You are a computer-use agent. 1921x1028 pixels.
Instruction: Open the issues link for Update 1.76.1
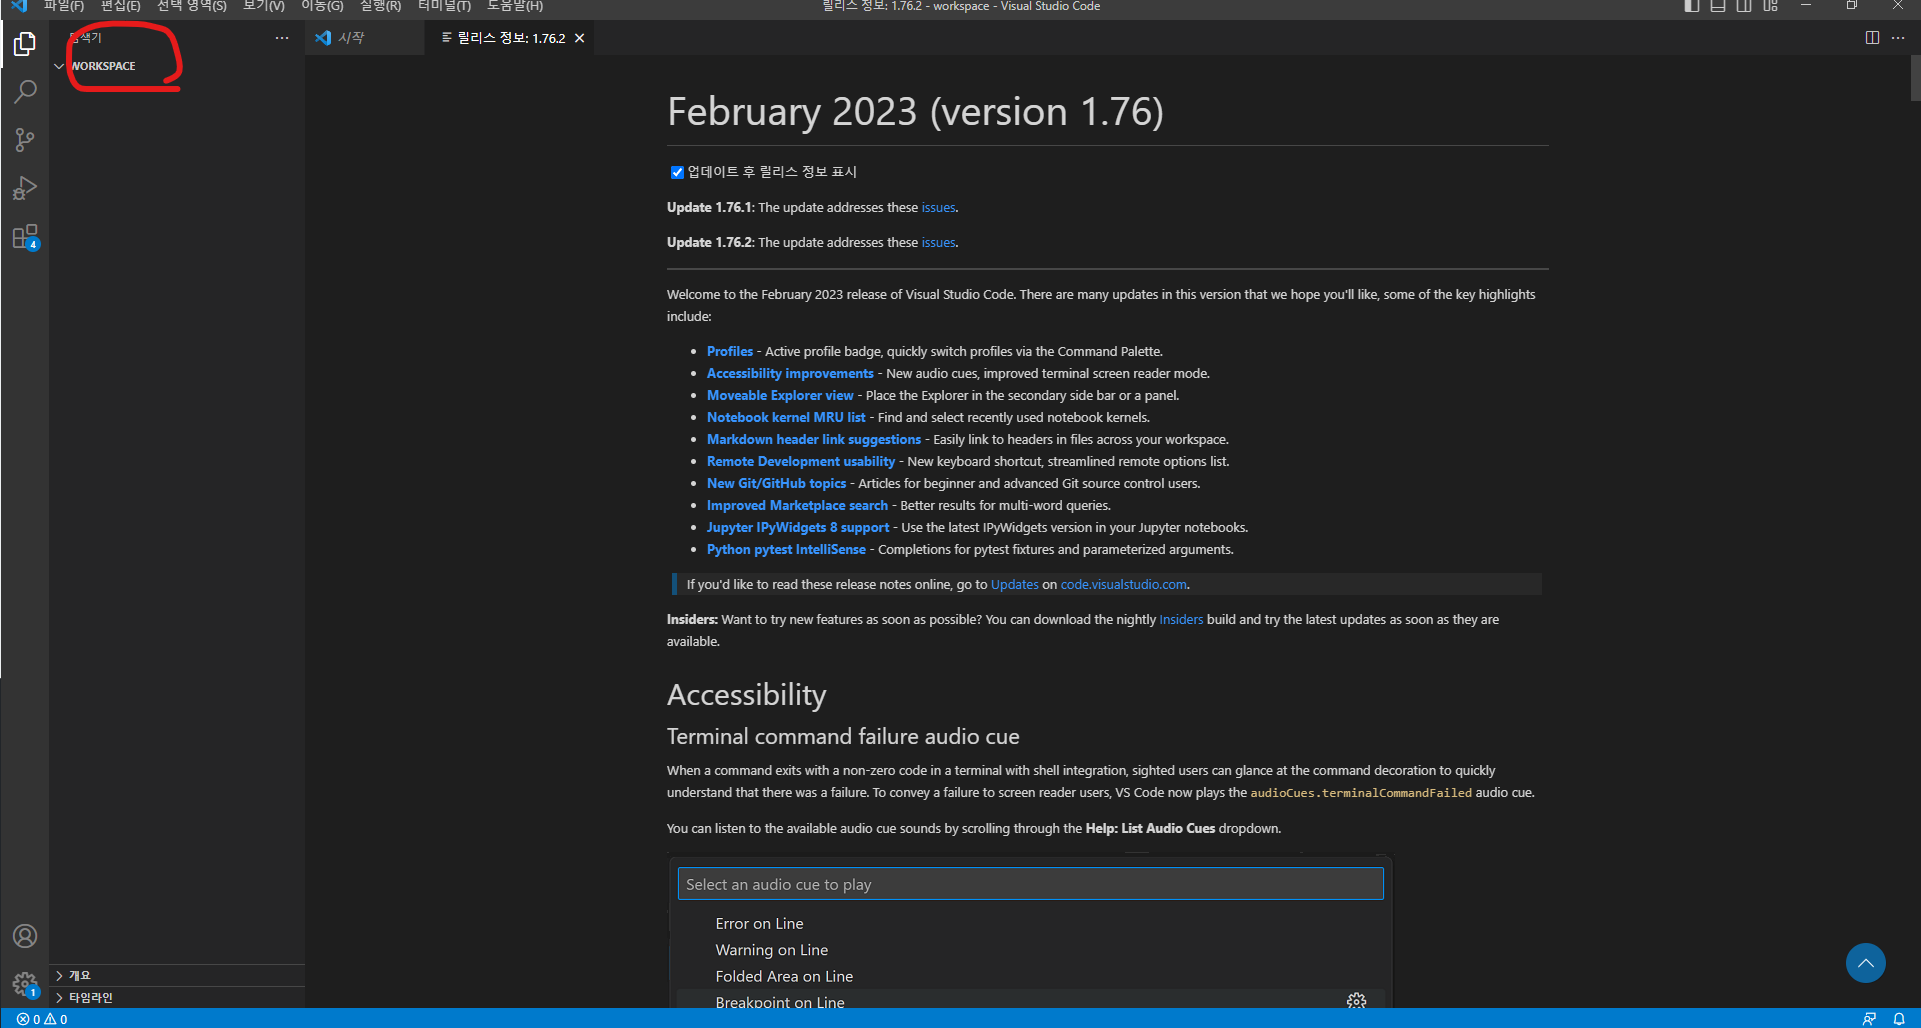[x=938, y=207]
